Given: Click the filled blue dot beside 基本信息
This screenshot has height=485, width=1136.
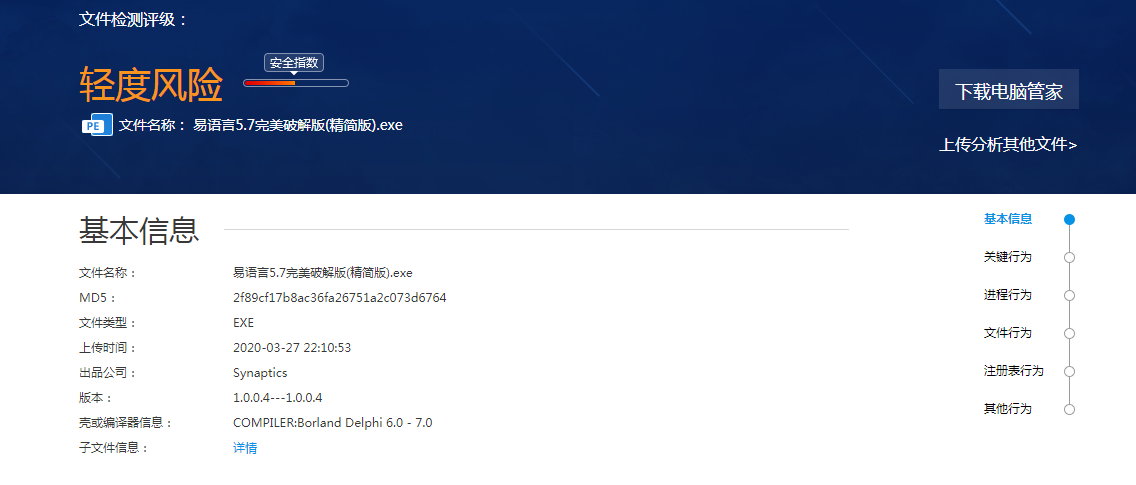Looking at the screenshot, I should 1069,220.
